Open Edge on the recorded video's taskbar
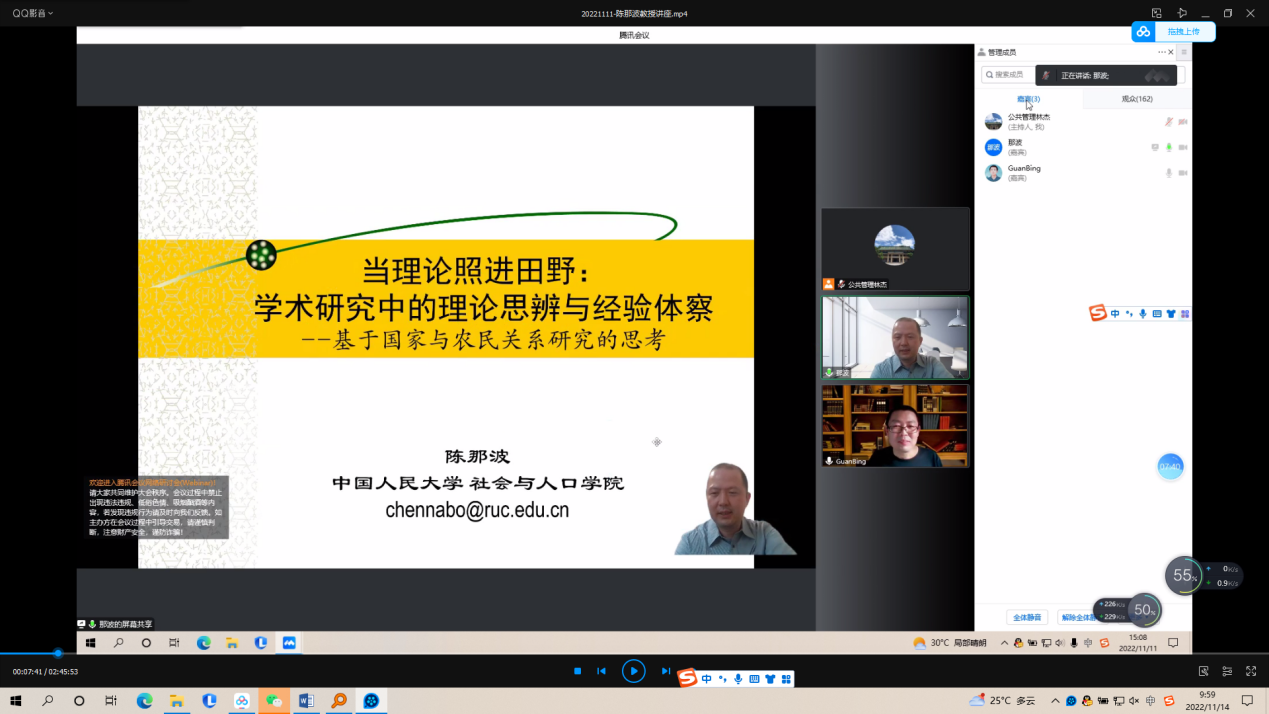1269x714 pixels. pyautogui.click(x=204, y=643)
